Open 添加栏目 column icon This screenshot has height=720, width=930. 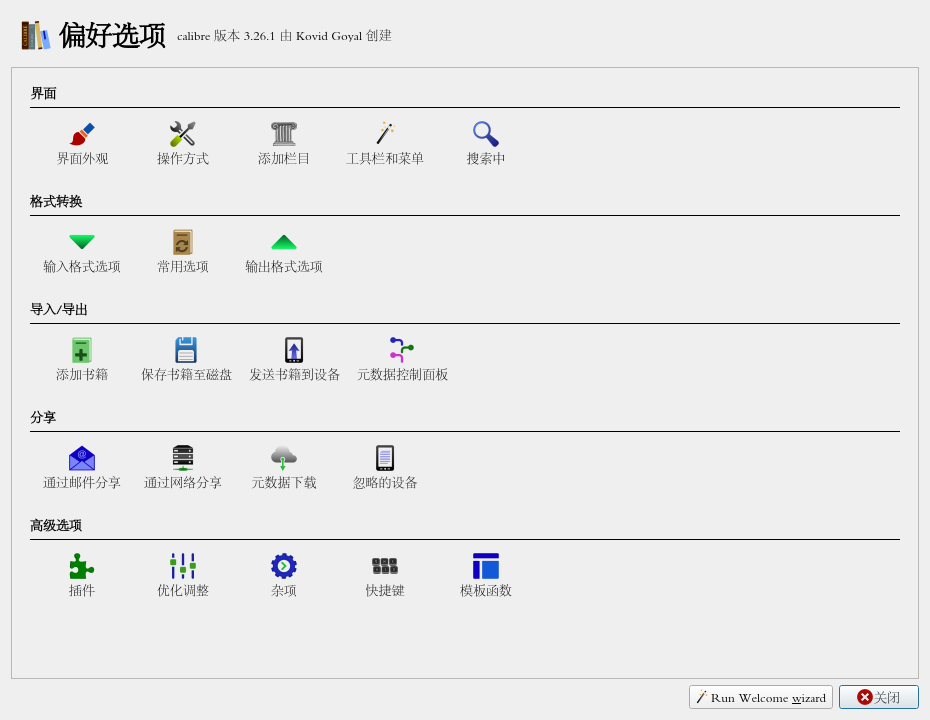point(284,134)
